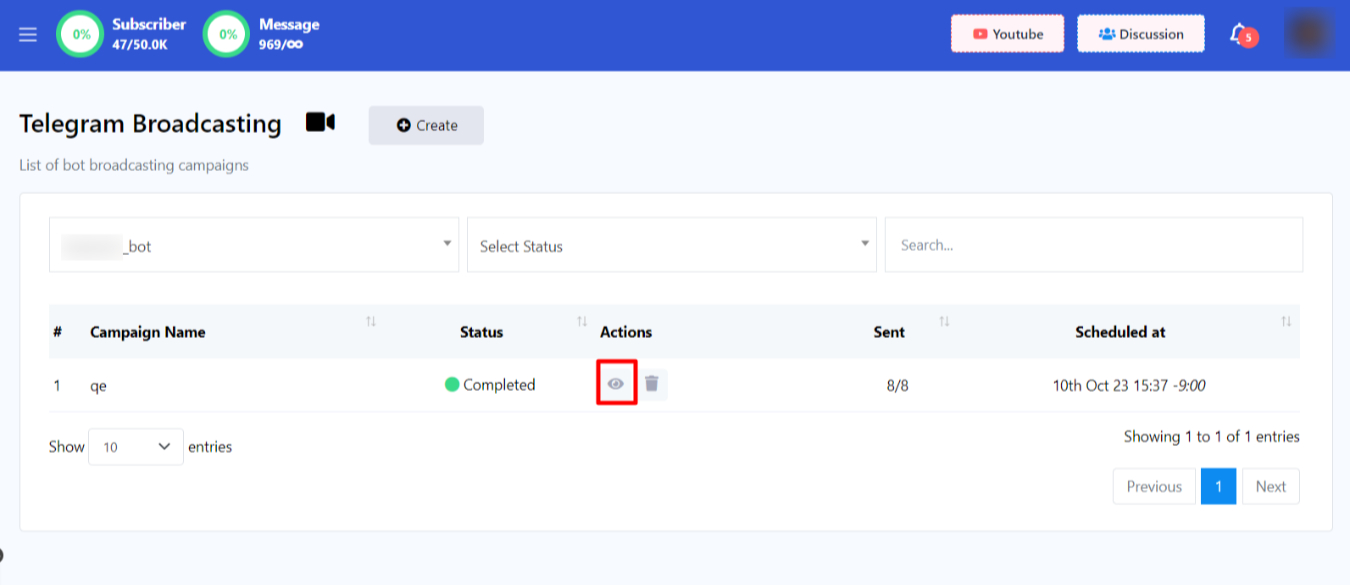Click the video tutorial camera icon
Image resolution: width=1350 pixels, height=585 pixels.
[x=320, y=122]
